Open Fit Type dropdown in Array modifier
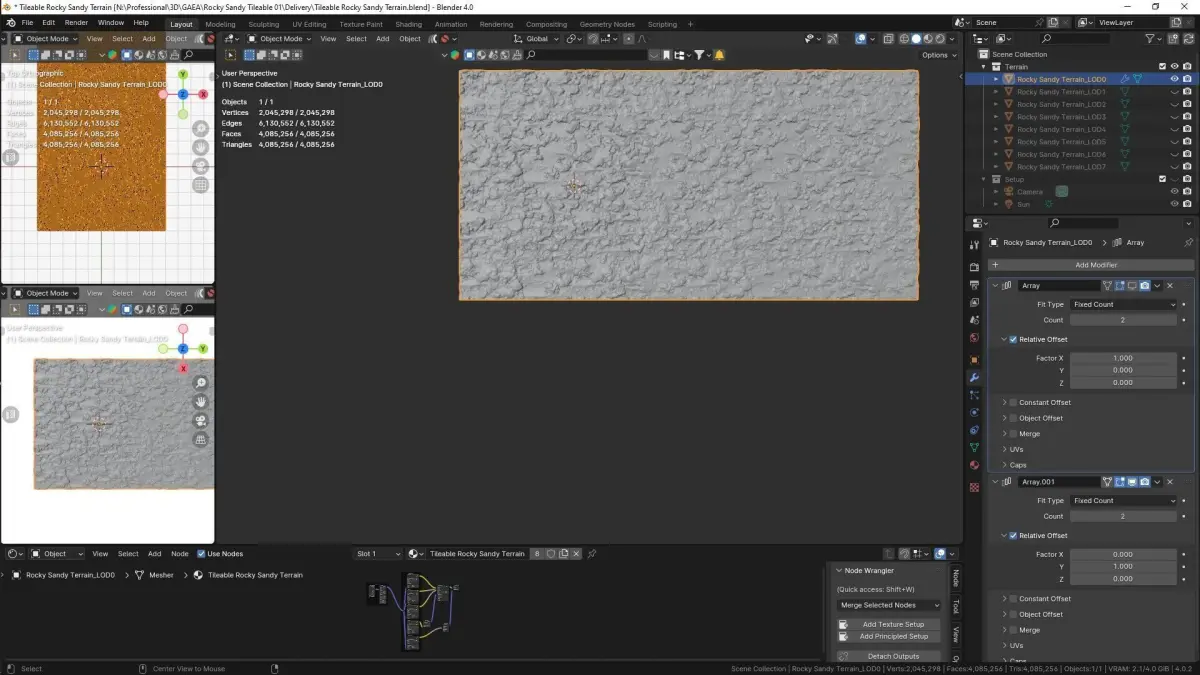1200x675 pixels. tap(1123, 304)
